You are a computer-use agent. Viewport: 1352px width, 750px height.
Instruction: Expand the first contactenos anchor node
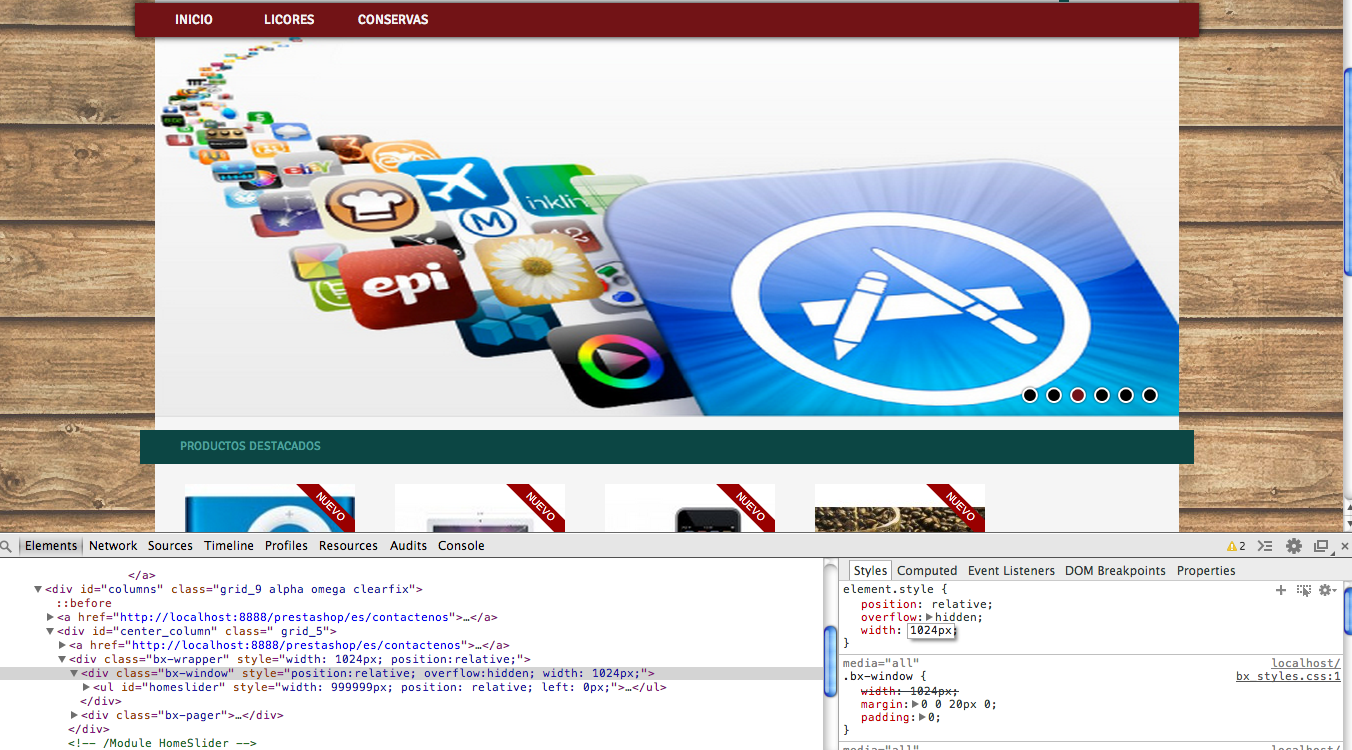coord(50,618)
